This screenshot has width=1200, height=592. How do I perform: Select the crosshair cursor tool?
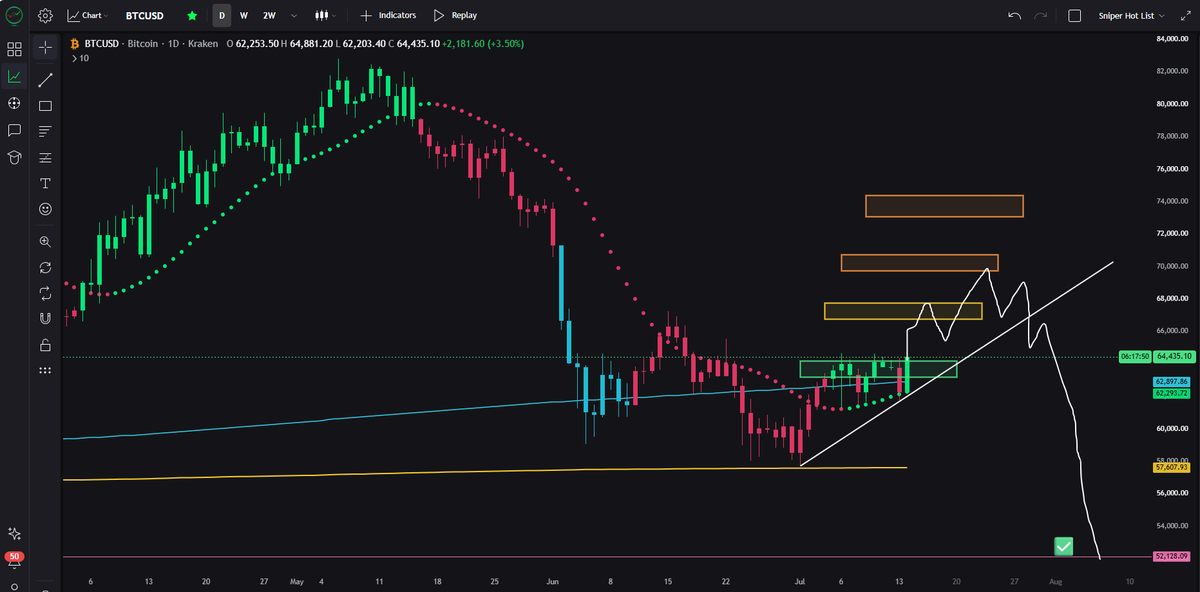pyautogui.click(x=45, y=47)
